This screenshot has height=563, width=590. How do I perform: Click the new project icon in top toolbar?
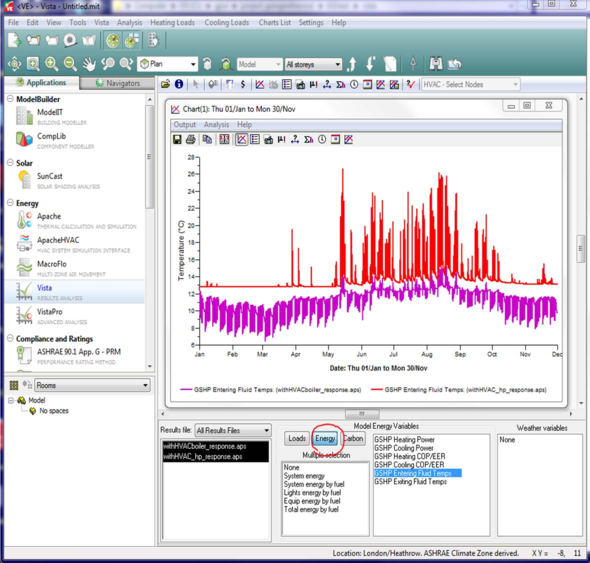(x=14, y=40)
